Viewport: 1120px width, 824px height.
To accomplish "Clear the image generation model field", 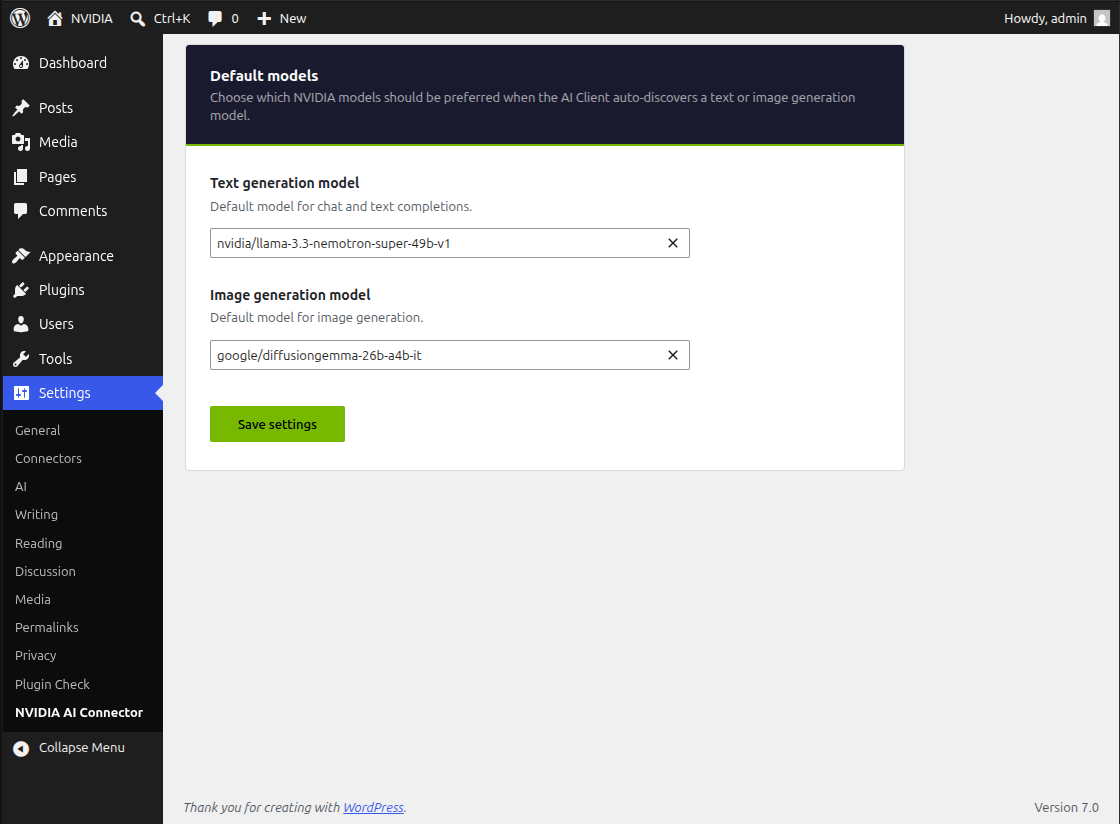I will click(x=673, y=355).
